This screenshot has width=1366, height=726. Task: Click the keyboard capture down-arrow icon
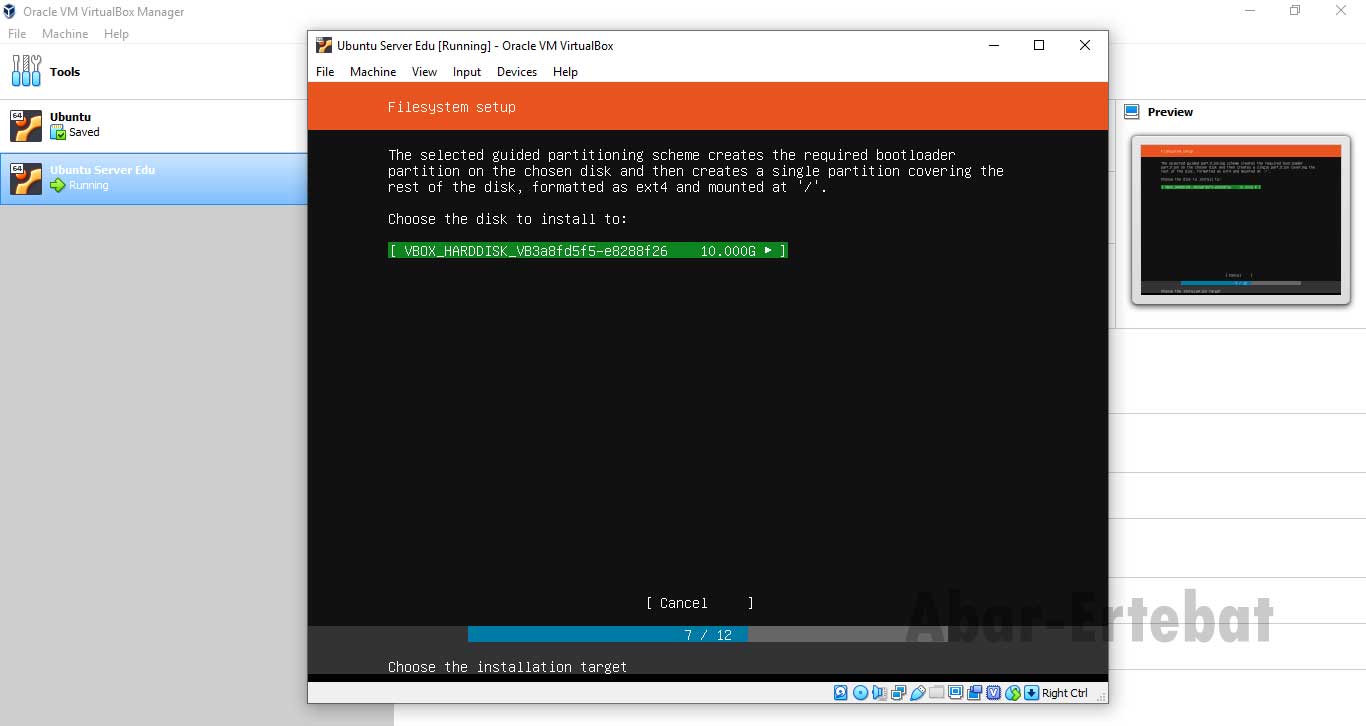[x=1031, y=692]
